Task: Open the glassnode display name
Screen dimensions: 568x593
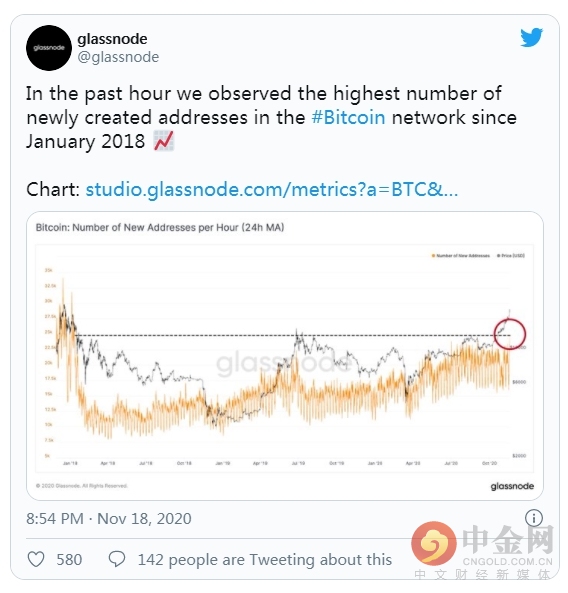Action: (112, 39)
